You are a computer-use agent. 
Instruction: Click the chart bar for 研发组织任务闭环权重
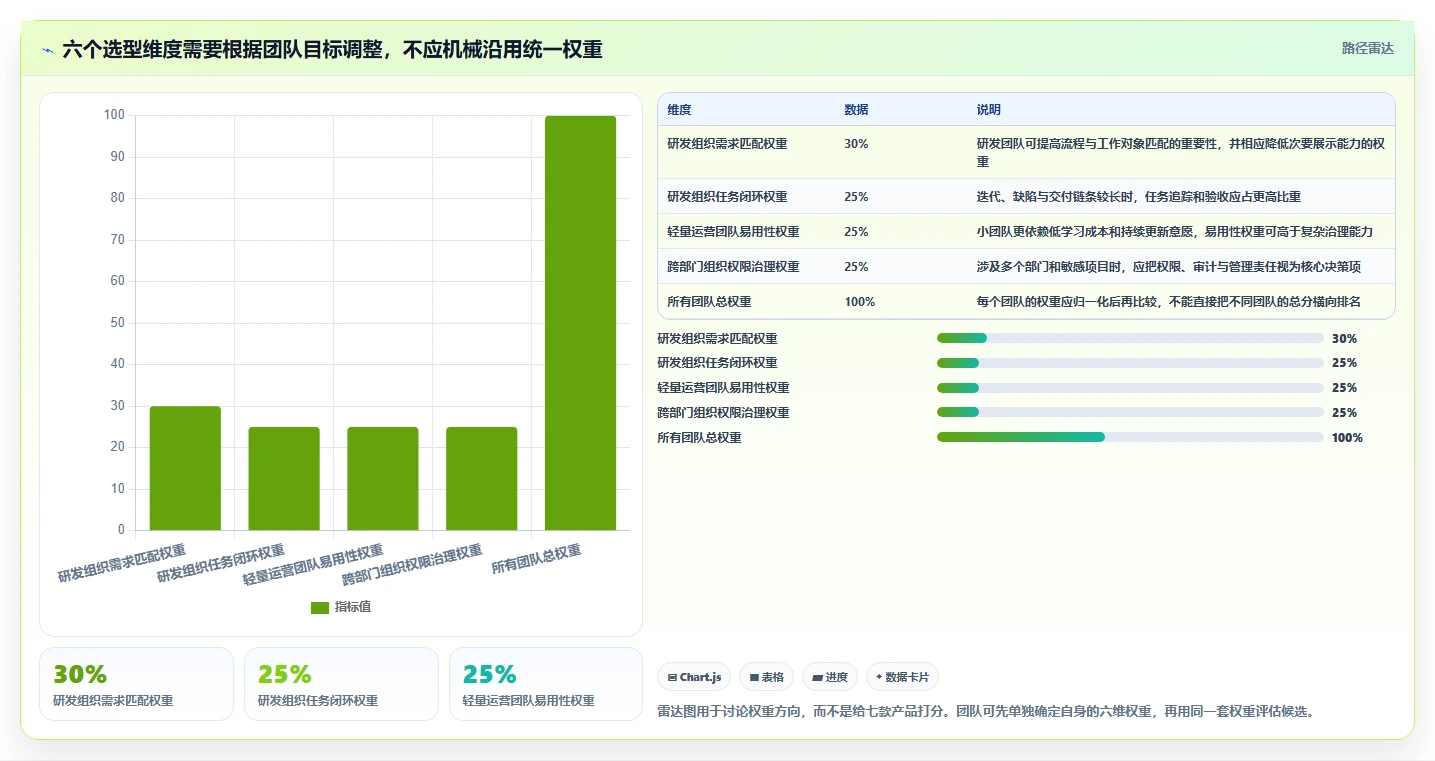[284, 478]
